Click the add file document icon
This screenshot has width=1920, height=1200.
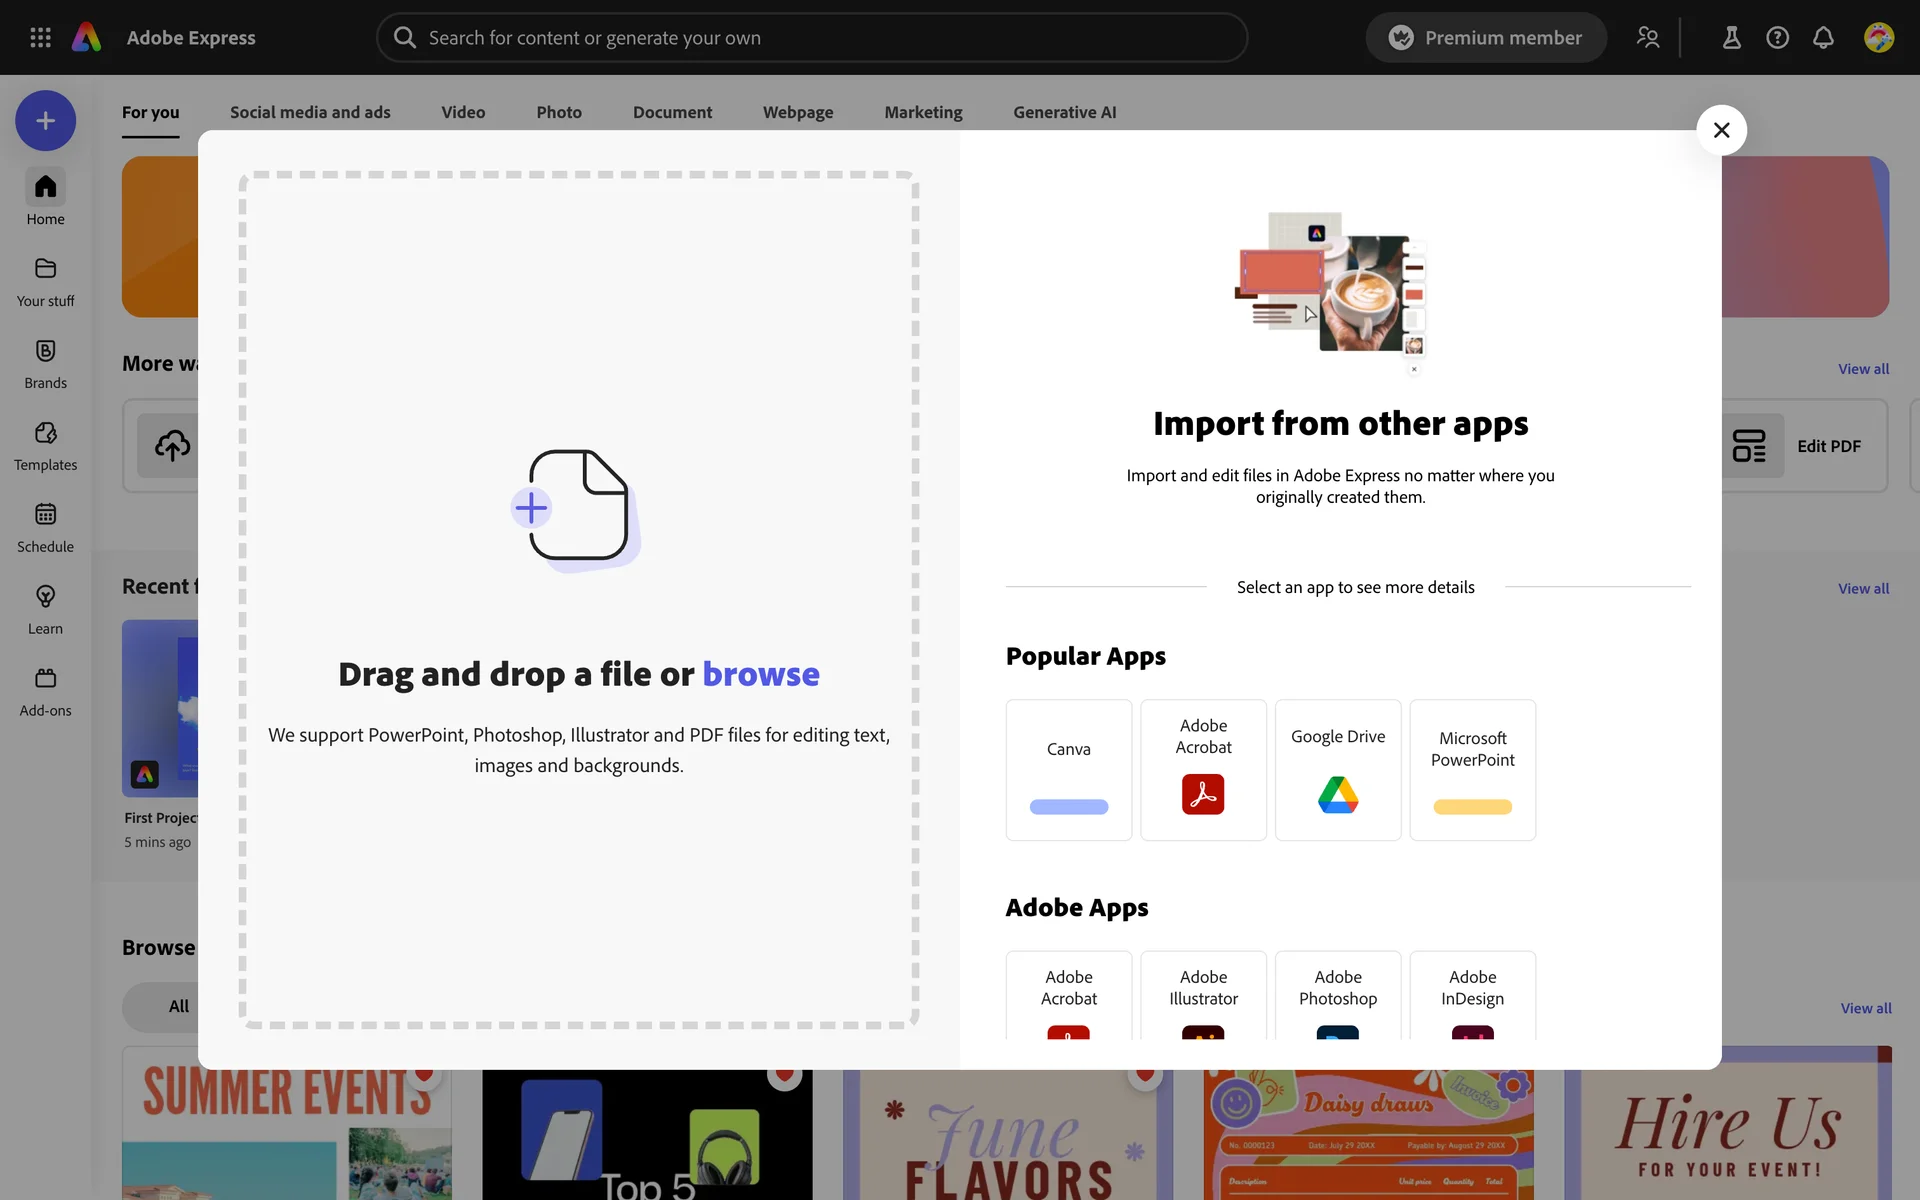574,506
